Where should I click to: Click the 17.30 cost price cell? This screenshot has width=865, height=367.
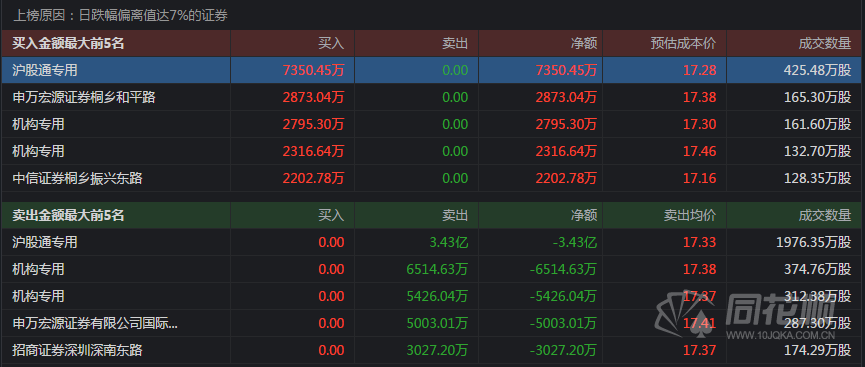(700, 124)
